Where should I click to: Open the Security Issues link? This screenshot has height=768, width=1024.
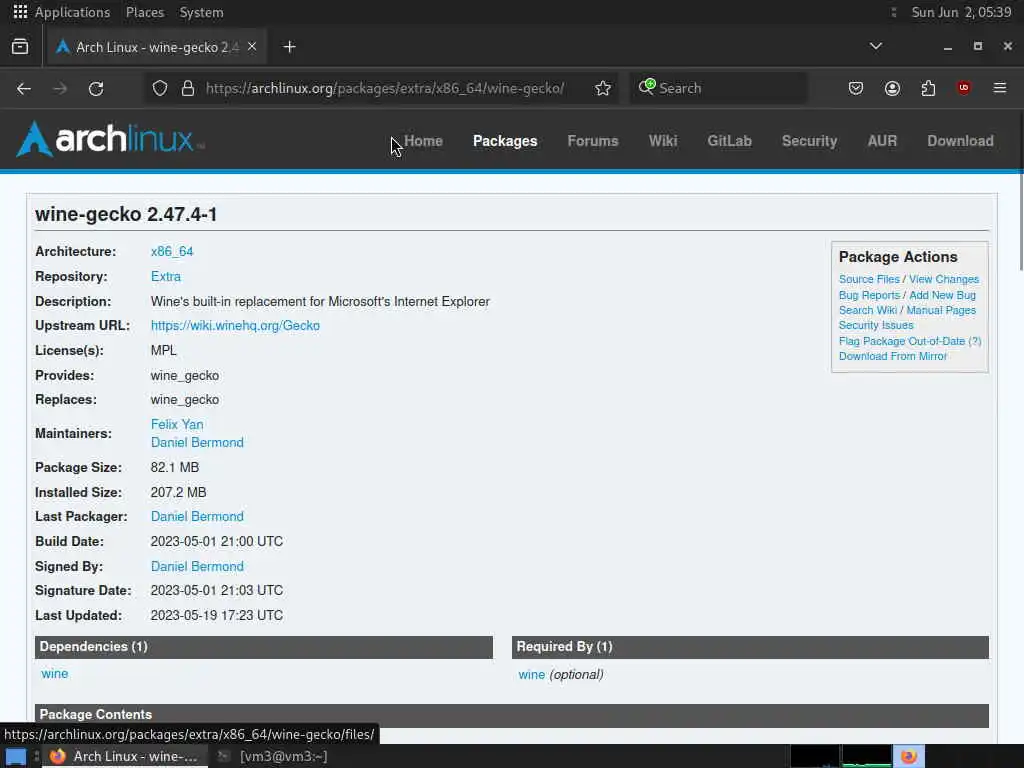pyautogui.click(x=876, y=325)
